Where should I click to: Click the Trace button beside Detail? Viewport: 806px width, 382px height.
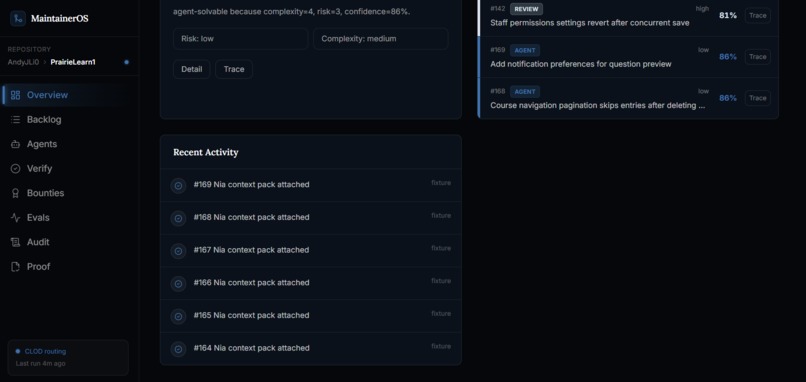[x=234, y=69]
